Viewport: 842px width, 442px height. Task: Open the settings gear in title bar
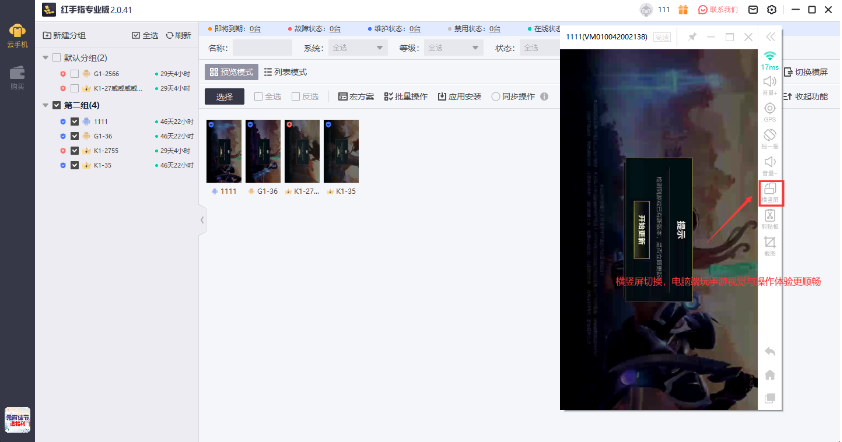[x=771, y=9]
